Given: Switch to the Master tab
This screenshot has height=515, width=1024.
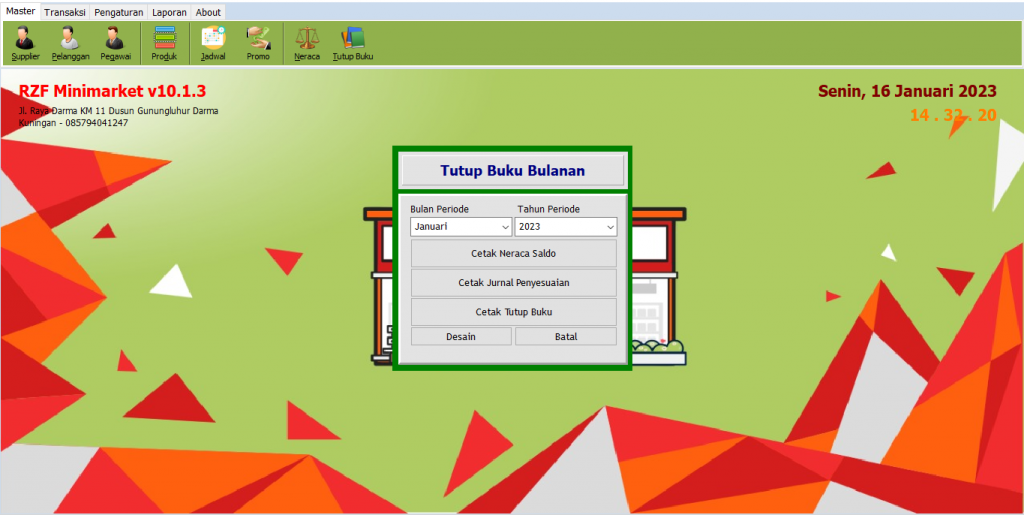Looking at the screenshot, I should (x=20, y=11).
